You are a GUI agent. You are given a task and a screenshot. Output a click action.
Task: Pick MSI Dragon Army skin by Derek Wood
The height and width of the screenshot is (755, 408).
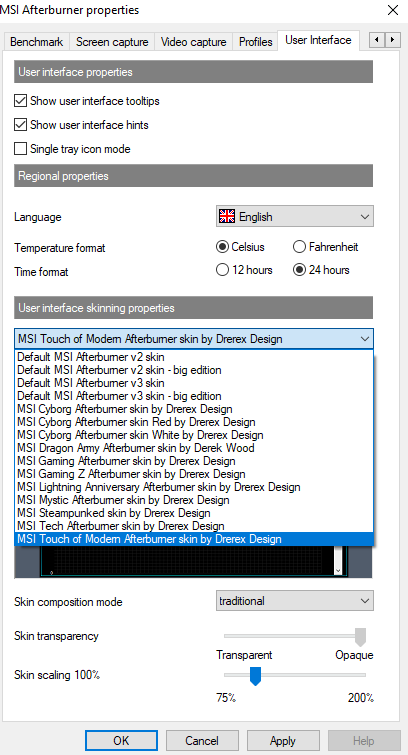point(194,448)
